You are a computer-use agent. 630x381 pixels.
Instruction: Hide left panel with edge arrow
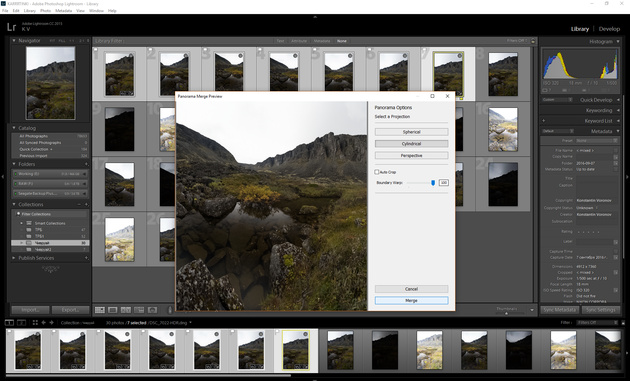[3, 176]
